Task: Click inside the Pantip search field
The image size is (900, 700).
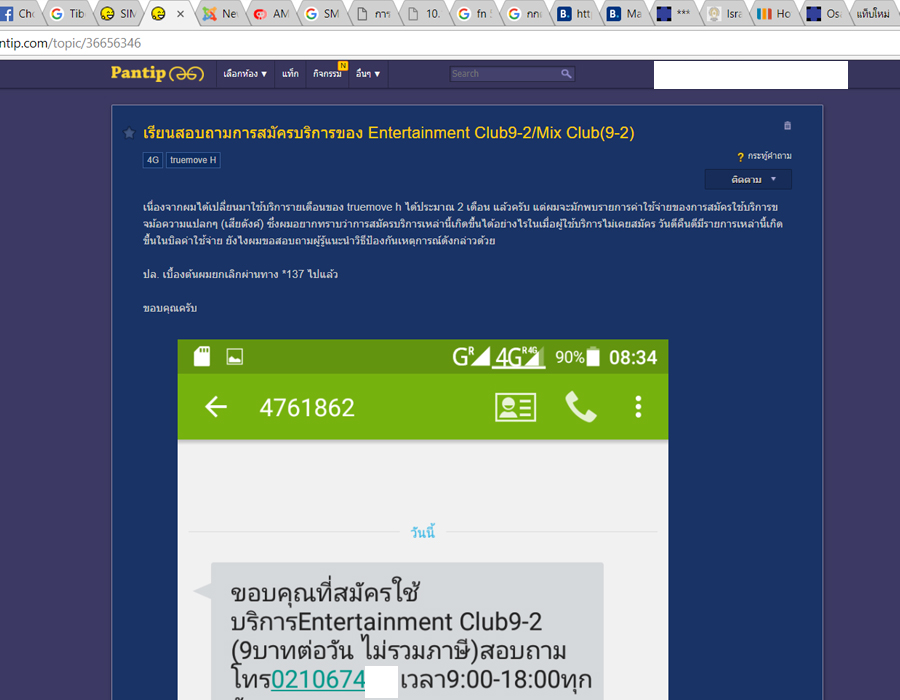Action: tap(504, 74)
